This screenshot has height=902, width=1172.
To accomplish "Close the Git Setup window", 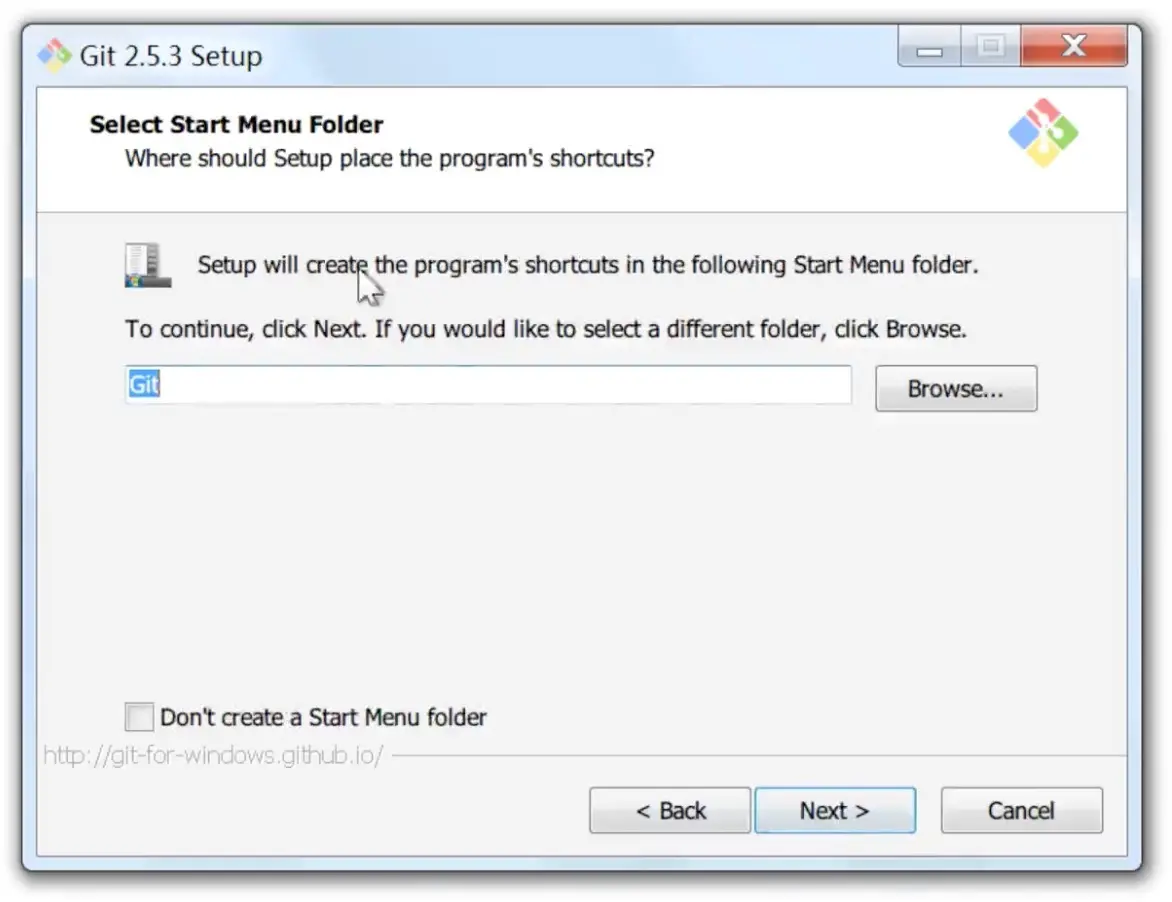I will 1073,47.
